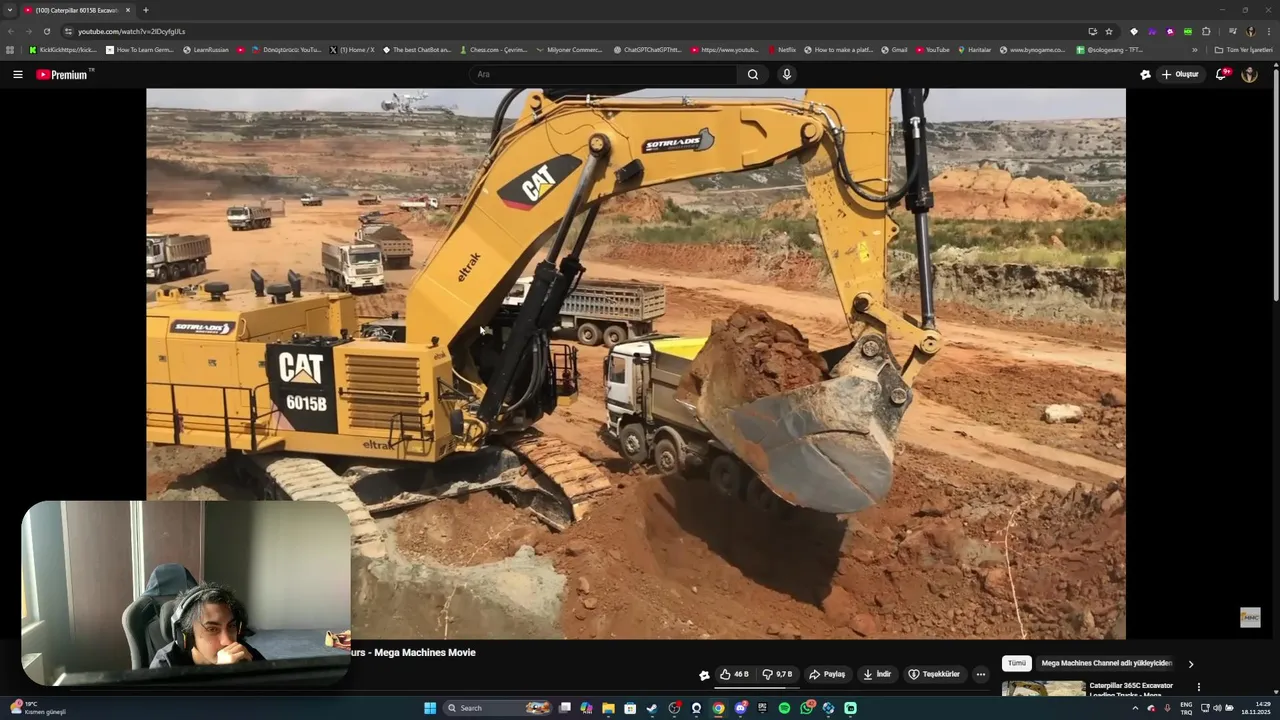Open the browser extensions puzzle icon
Screen dimensions: 1280x720
coord(1206,31)
